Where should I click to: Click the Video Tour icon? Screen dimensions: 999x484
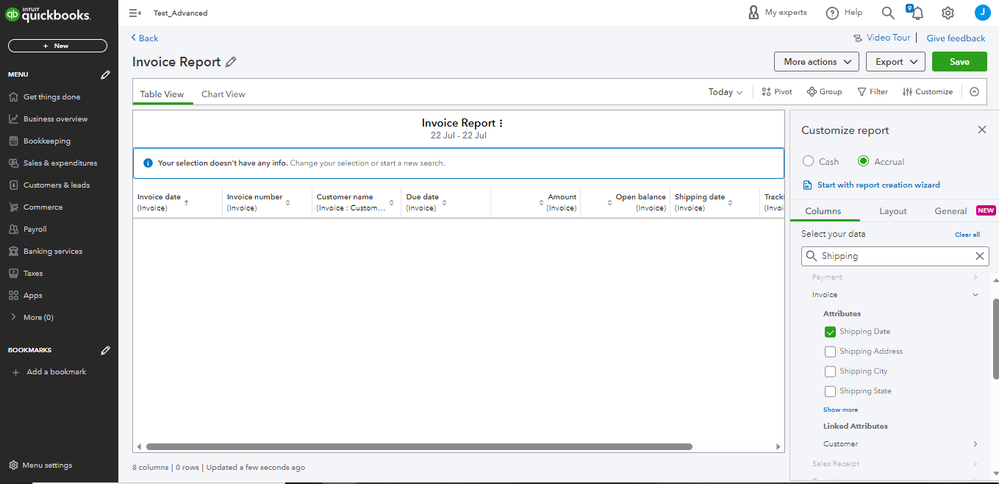coord(859,38)
